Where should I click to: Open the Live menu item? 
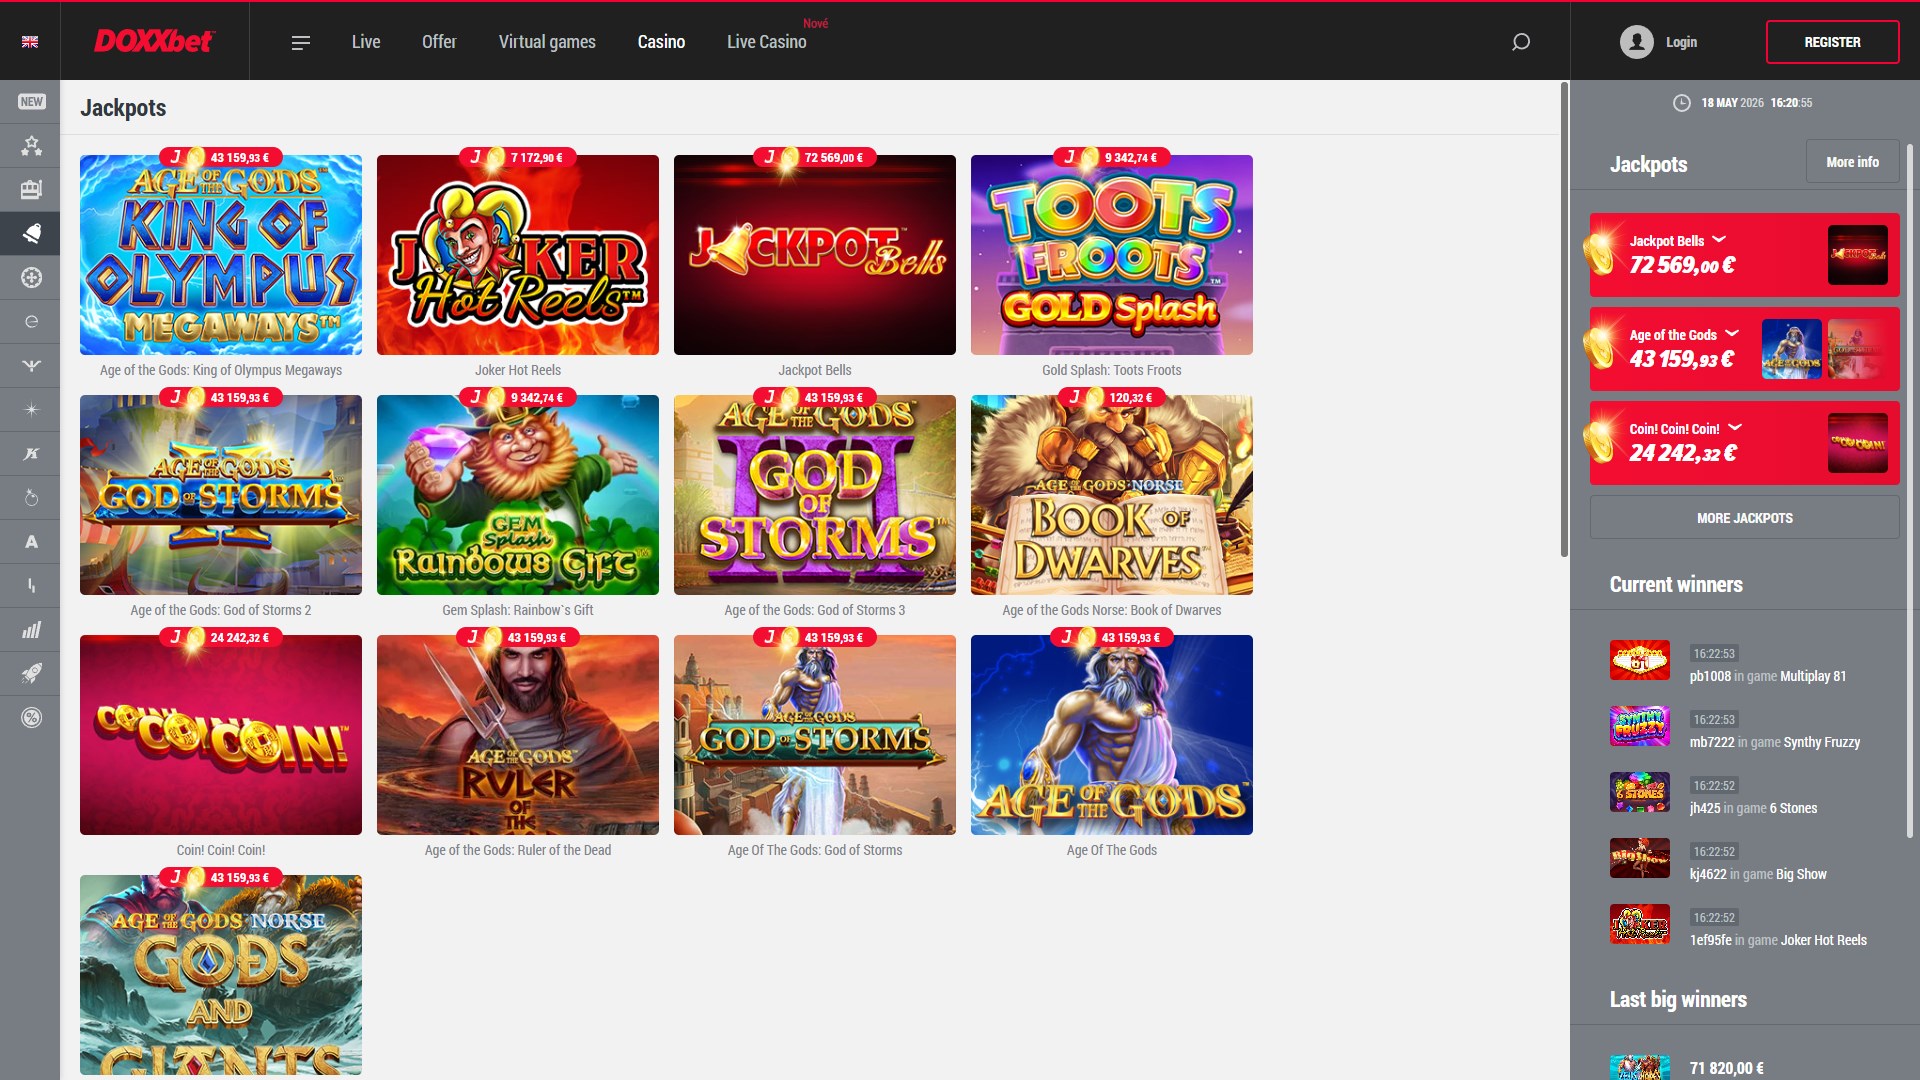(x=366, y=42)
